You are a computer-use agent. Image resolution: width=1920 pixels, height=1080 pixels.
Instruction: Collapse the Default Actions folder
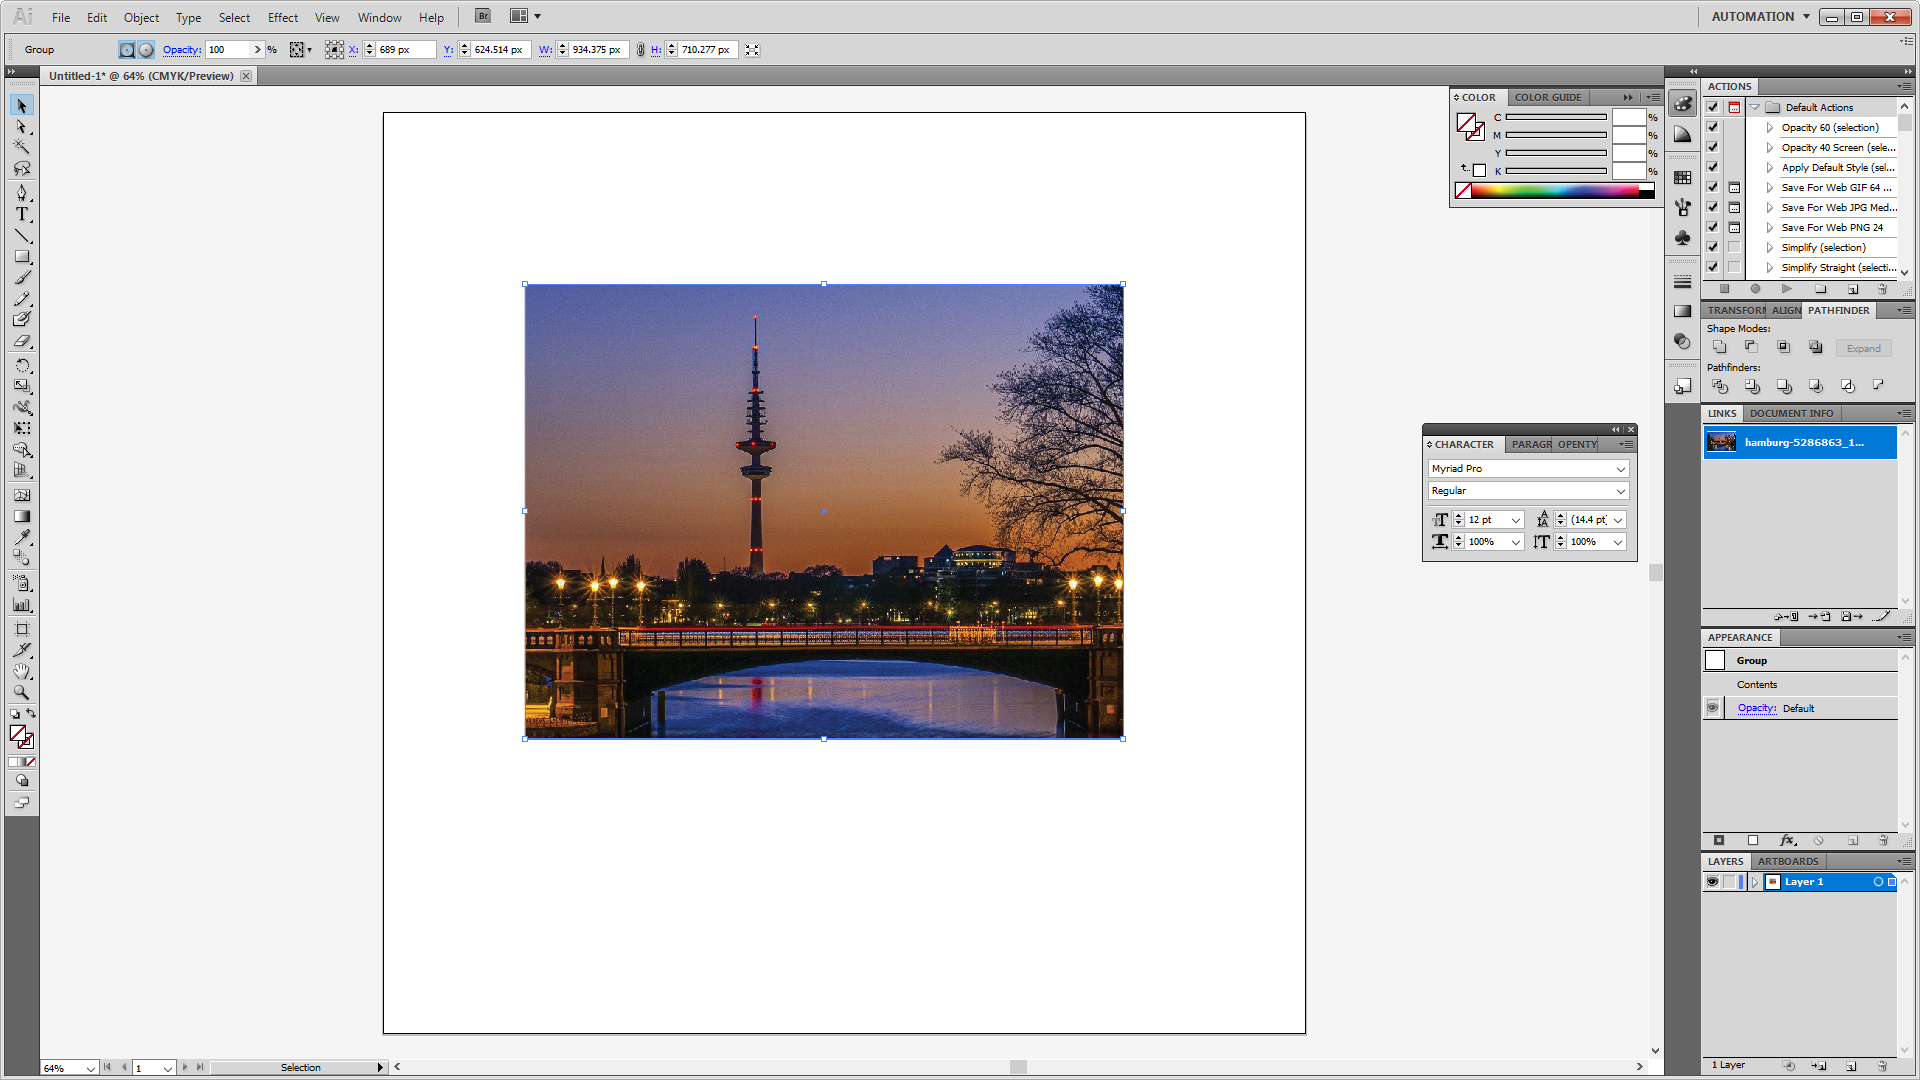pos(1755,107)
